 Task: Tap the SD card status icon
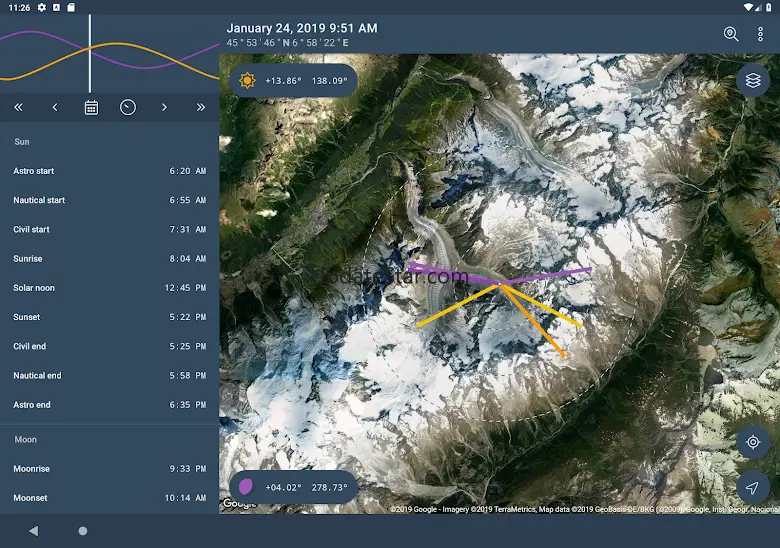pos(71,7)
